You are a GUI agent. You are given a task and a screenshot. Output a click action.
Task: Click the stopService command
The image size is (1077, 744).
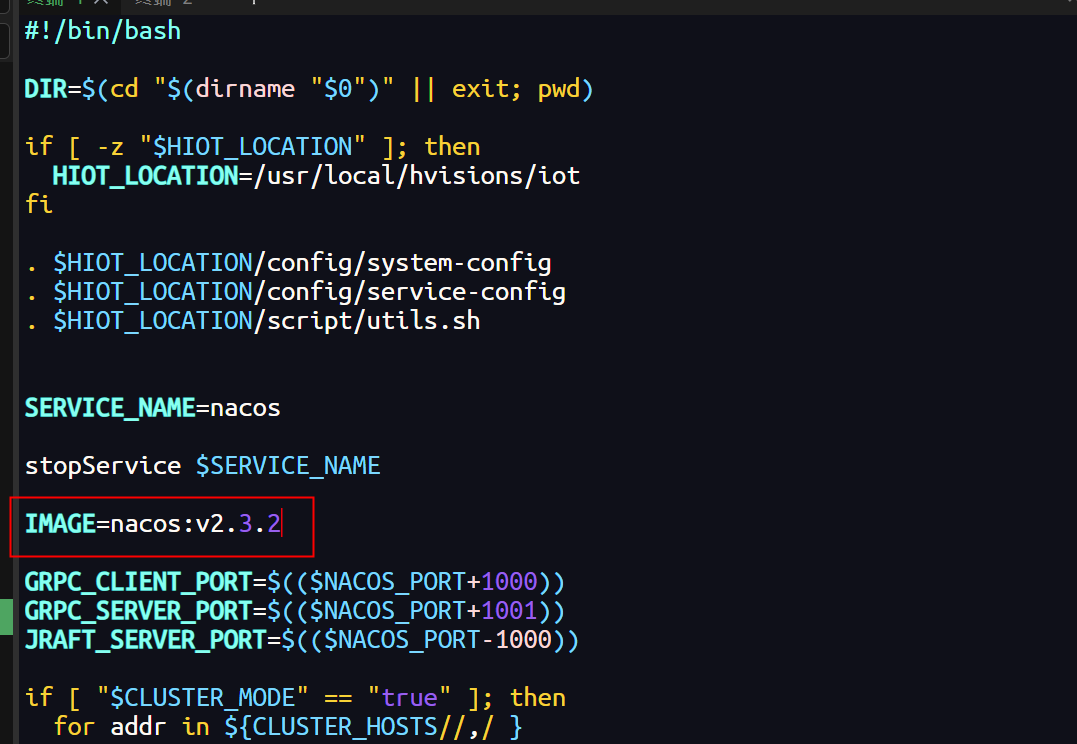(103, 466)
